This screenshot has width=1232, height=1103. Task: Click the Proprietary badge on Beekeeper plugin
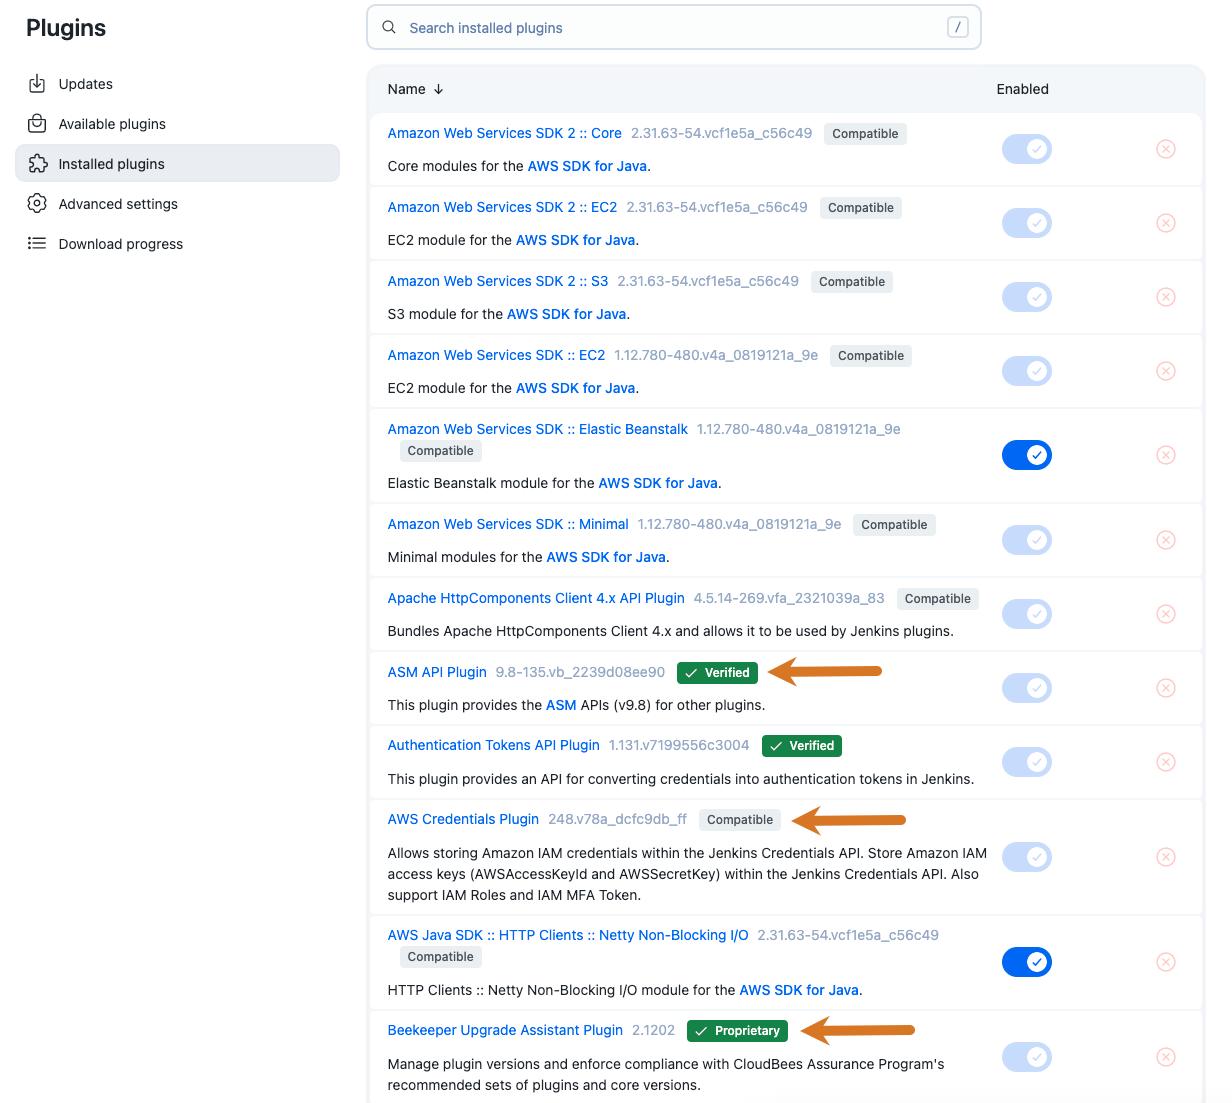click(737, 1030)
